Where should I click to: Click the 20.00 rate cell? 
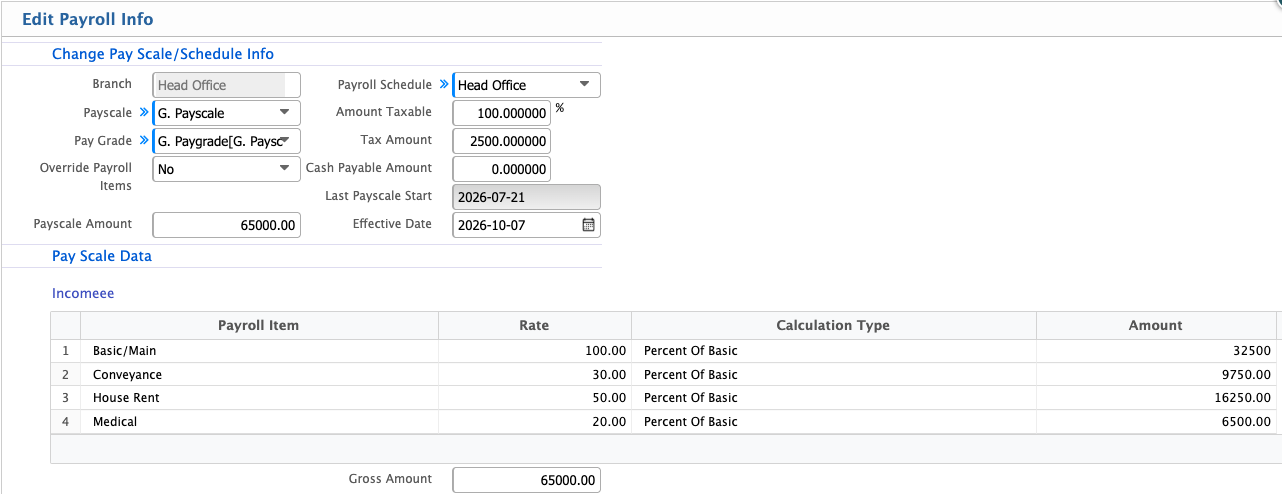coord(534,422)
